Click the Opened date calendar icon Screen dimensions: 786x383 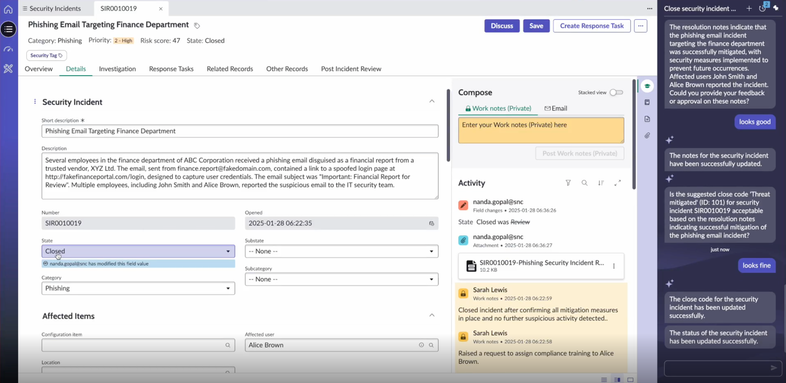(x=432, y=224)
